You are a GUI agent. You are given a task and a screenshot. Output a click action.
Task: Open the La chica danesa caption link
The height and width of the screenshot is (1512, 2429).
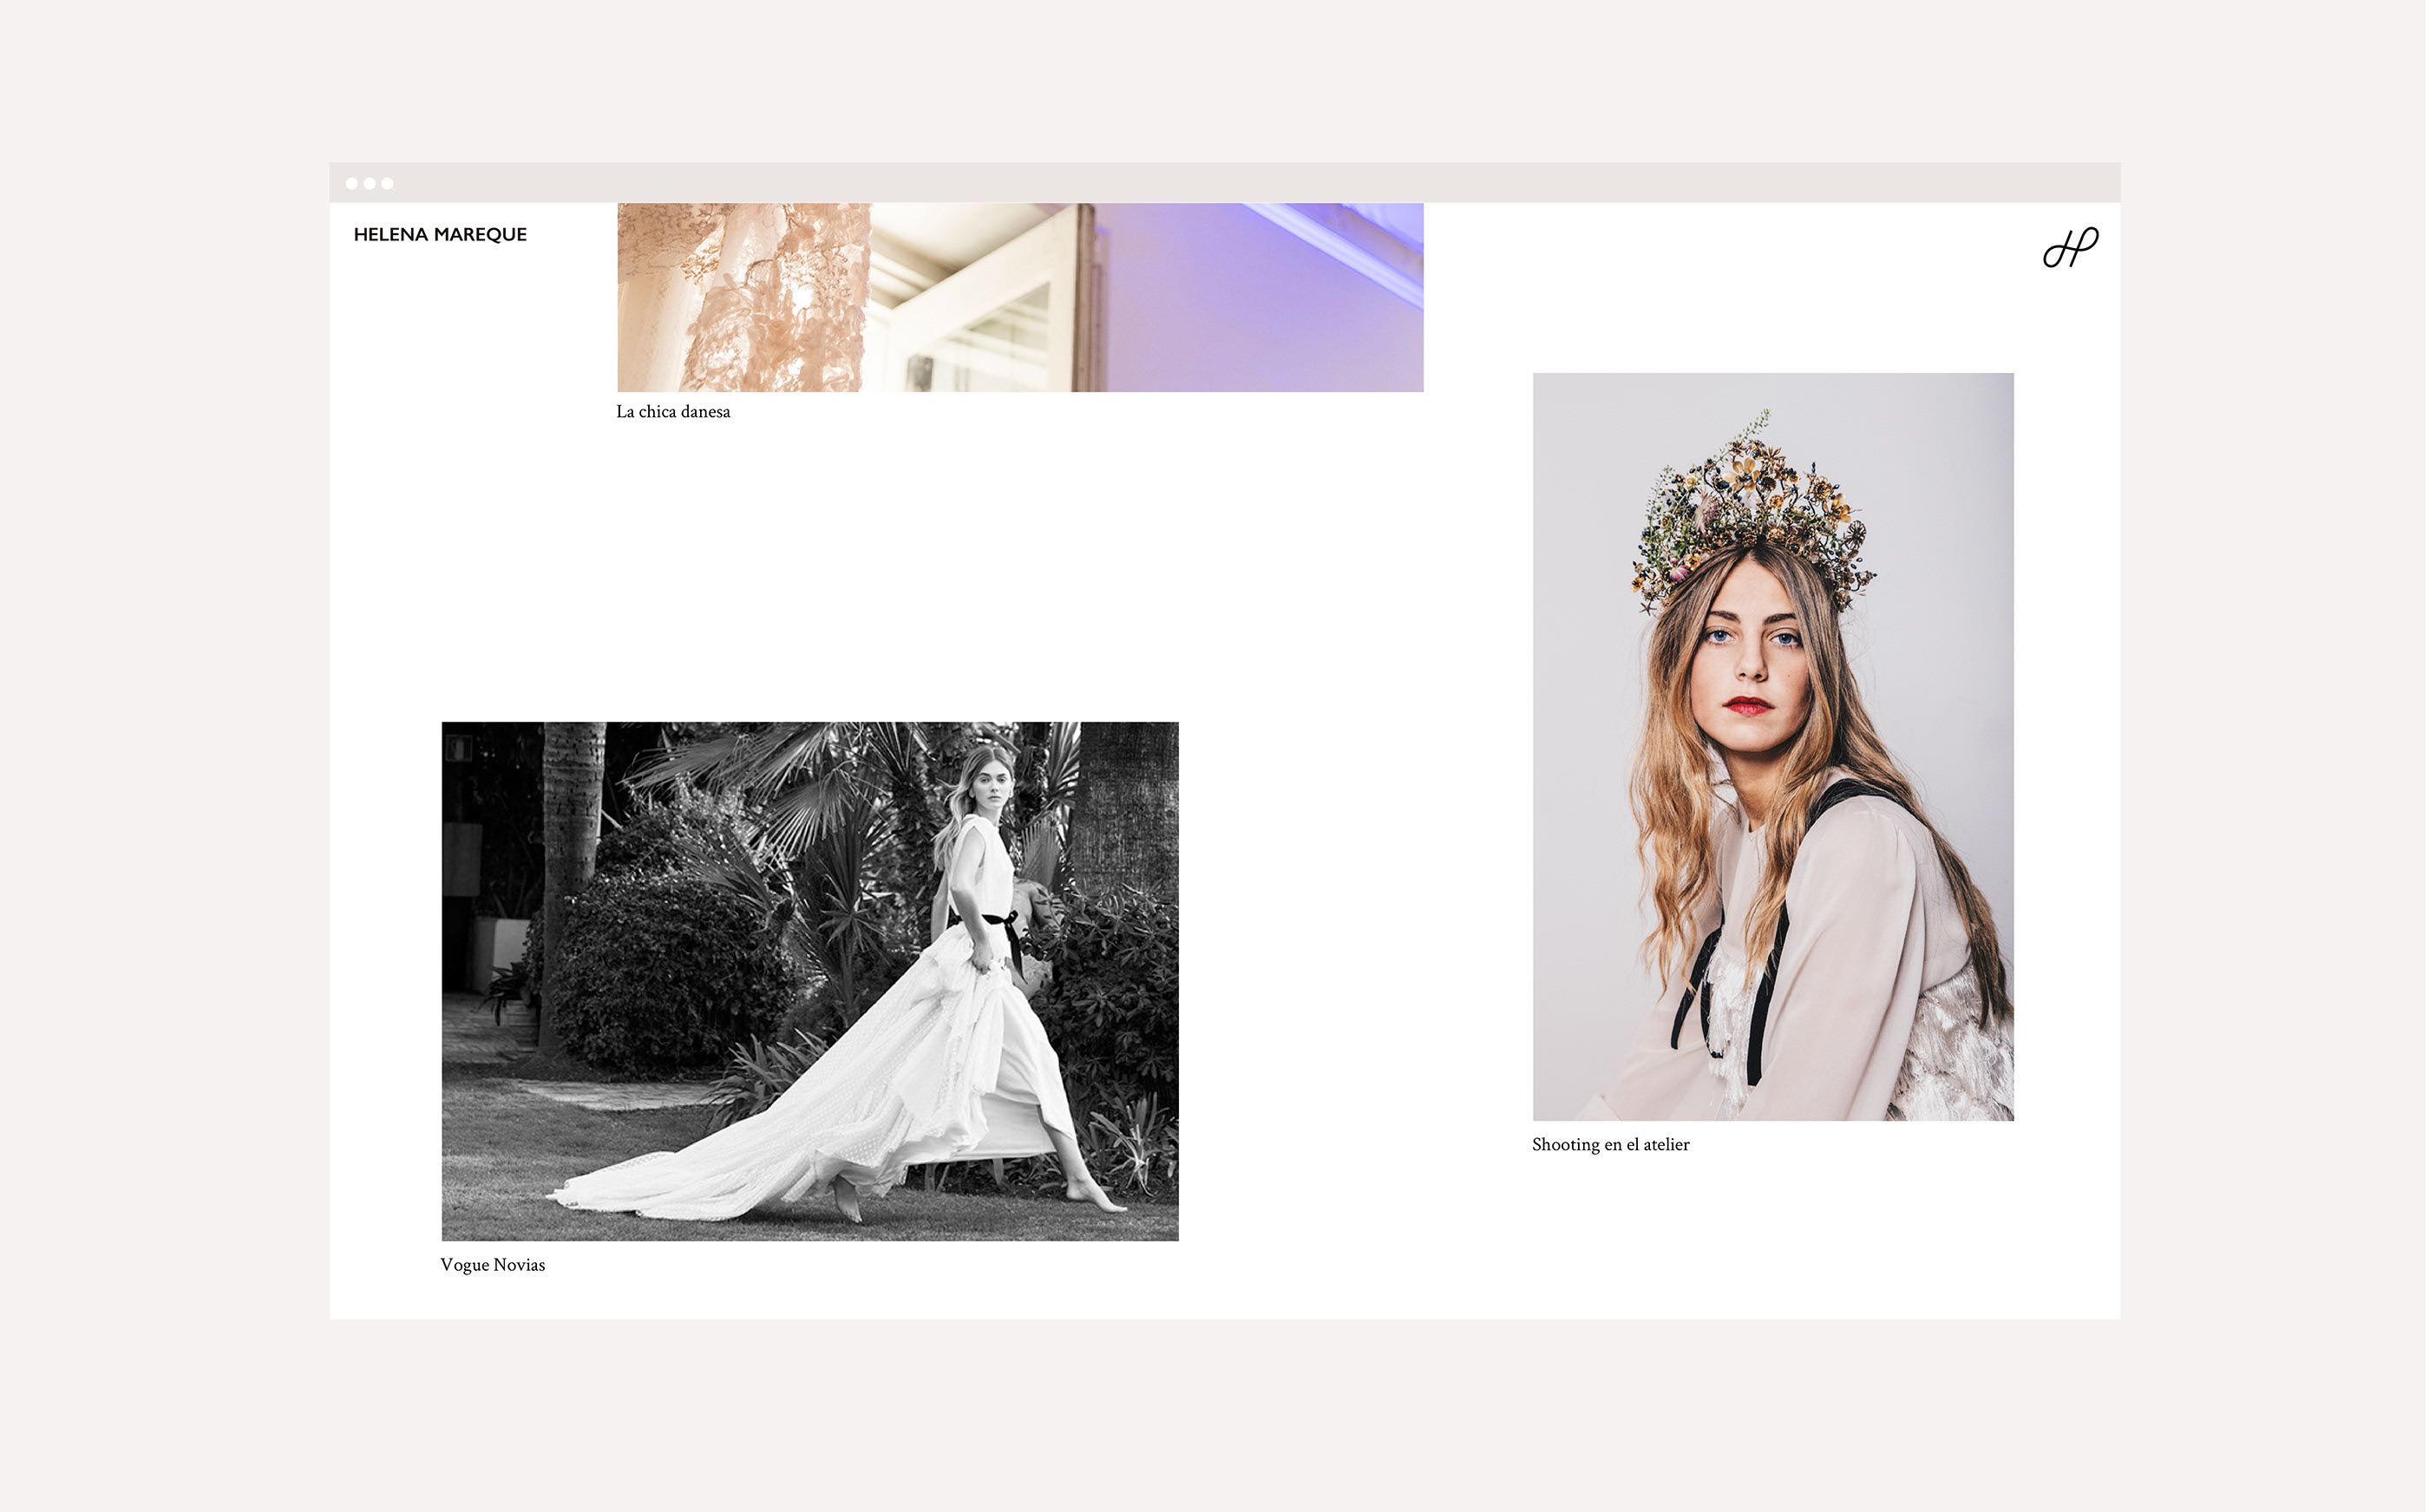674,412
